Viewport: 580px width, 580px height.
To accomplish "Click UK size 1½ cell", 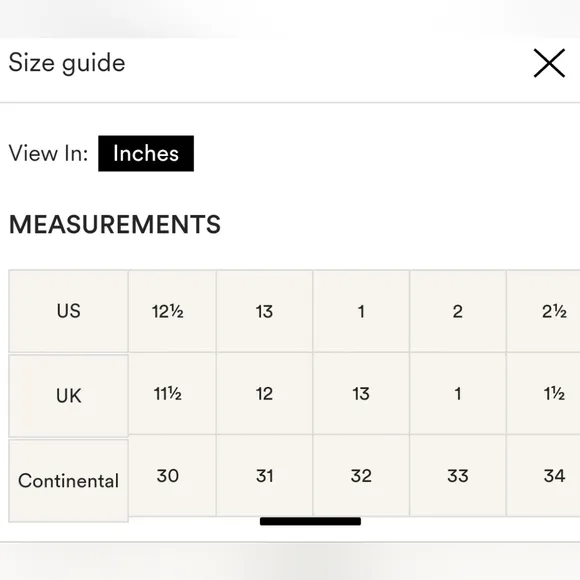I will click(x=543, y=394).
